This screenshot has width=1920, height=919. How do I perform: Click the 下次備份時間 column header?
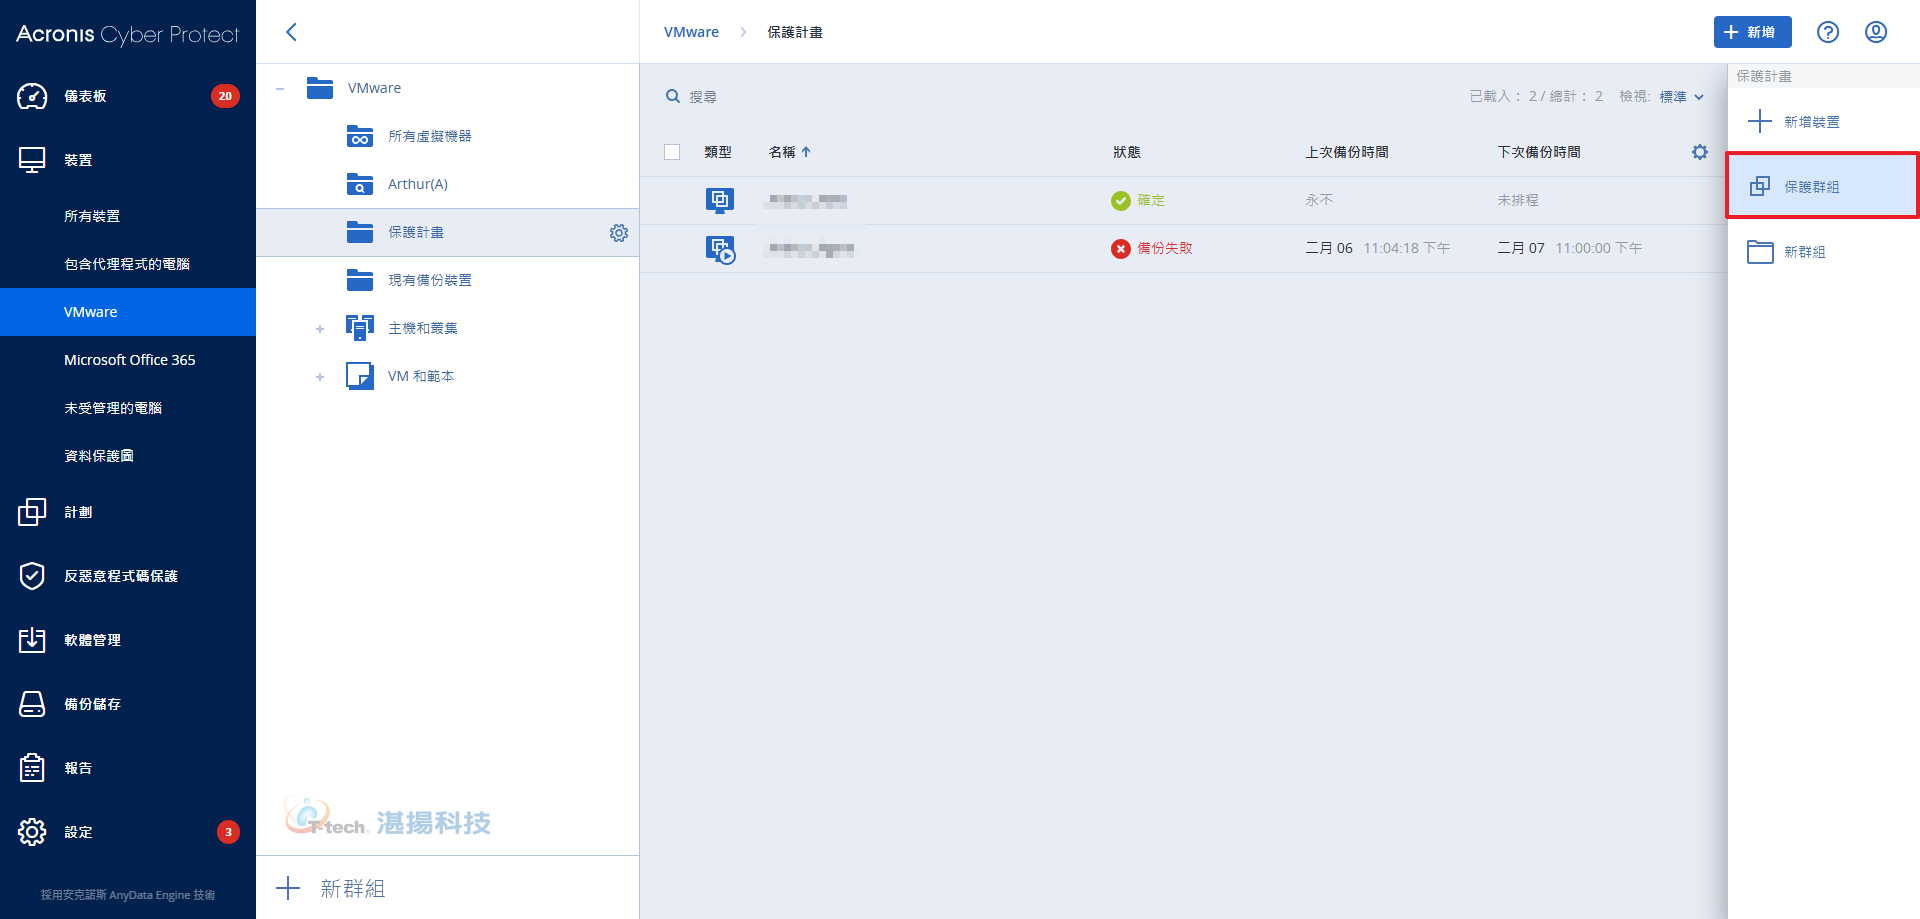pyautogui.click(x=1538, y=152)
